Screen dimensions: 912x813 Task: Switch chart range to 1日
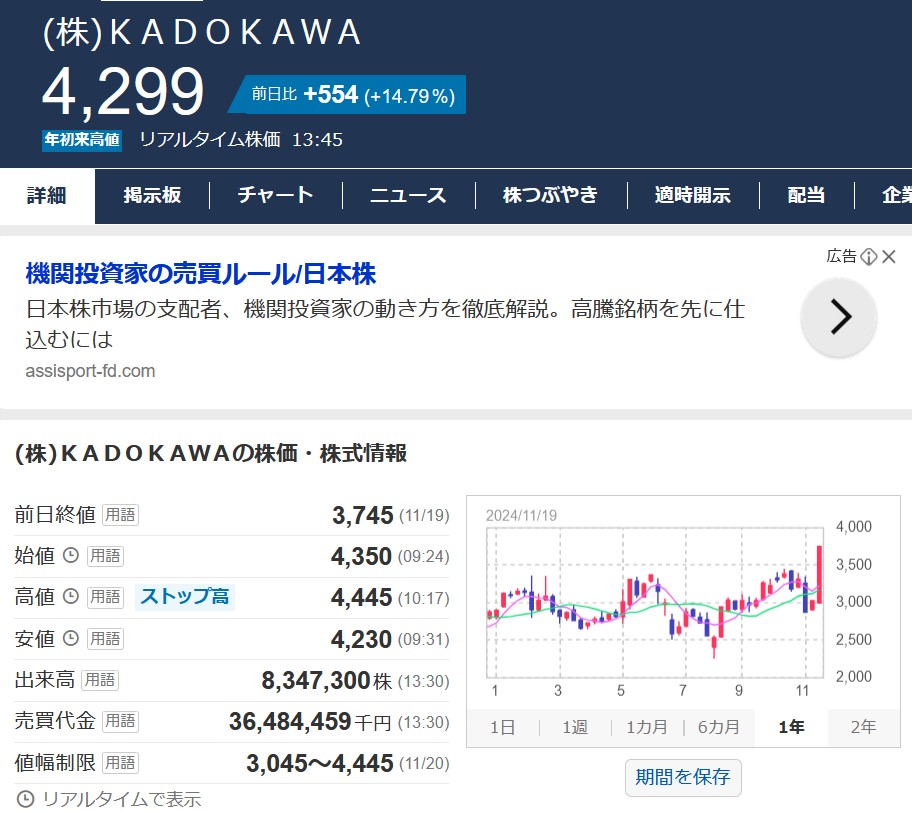tap(503, 727)
